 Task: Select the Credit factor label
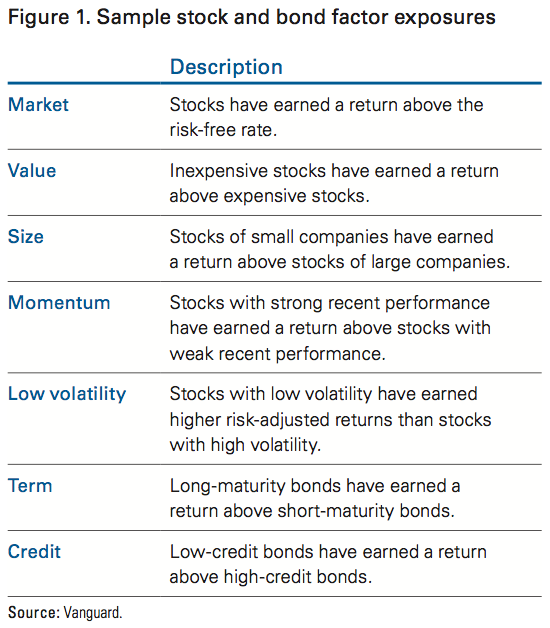coord(34,552)
